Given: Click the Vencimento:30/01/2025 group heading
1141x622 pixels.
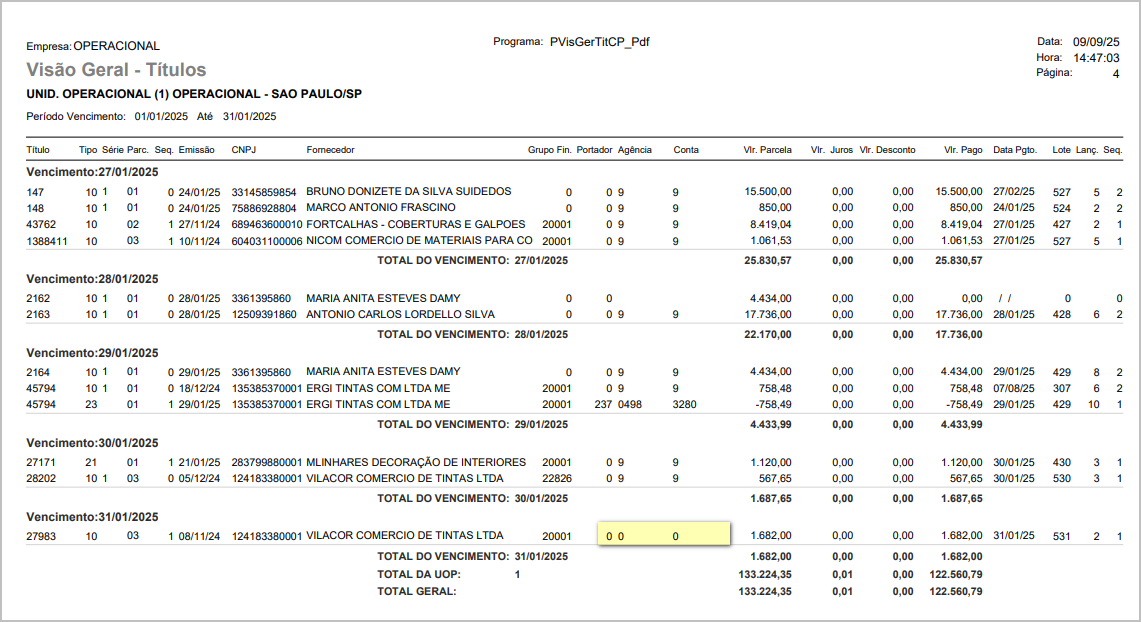Looking at the screenshot, I should pyautogui.click(x=92, y=443).
